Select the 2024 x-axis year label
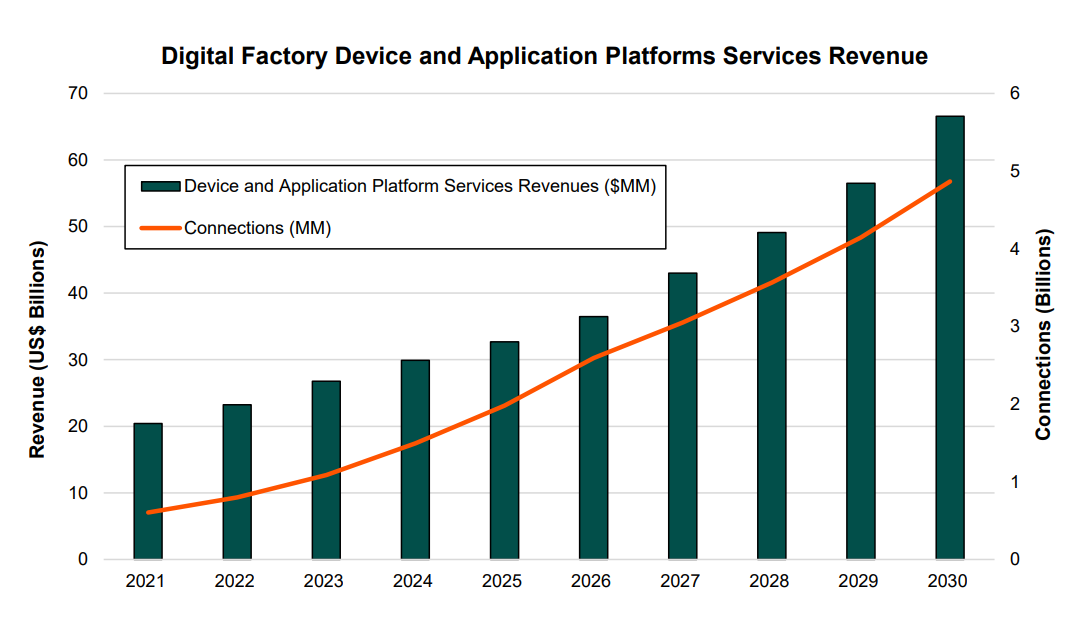The image size is (1077, 636). [x=415, y=581]
